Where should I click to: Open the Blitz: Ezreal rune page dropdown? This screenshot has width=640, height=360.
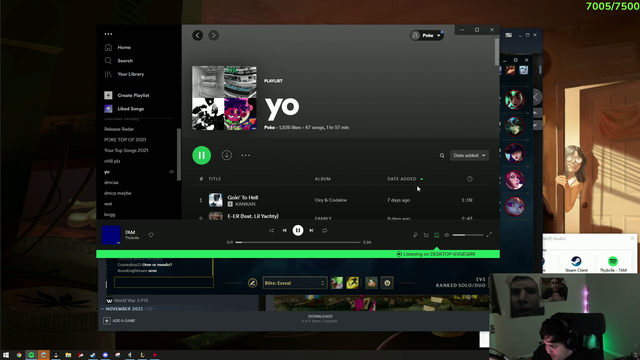coord(295,283)
